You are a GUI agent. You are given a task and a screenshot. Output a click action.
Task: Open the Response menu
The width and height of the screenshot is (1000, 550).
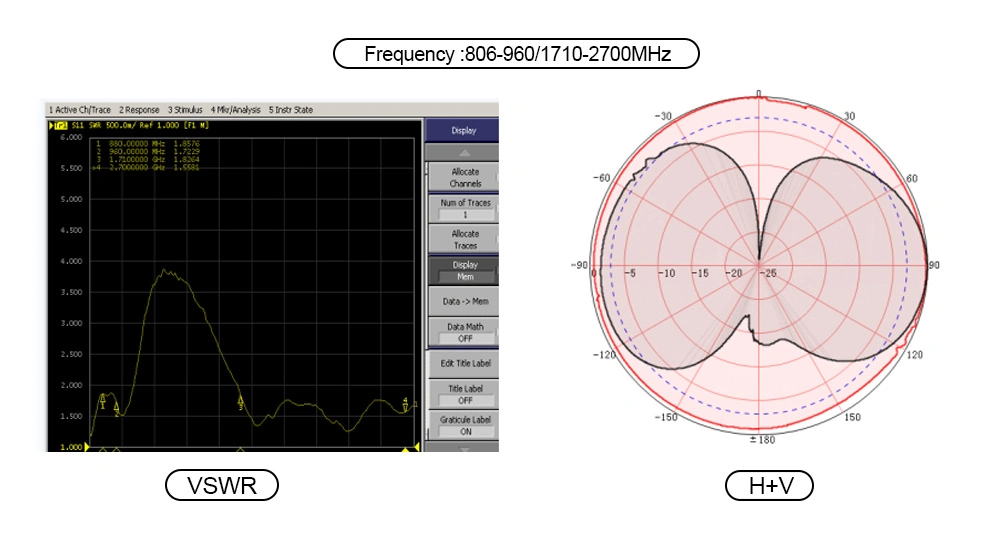[x=139, y=110]
